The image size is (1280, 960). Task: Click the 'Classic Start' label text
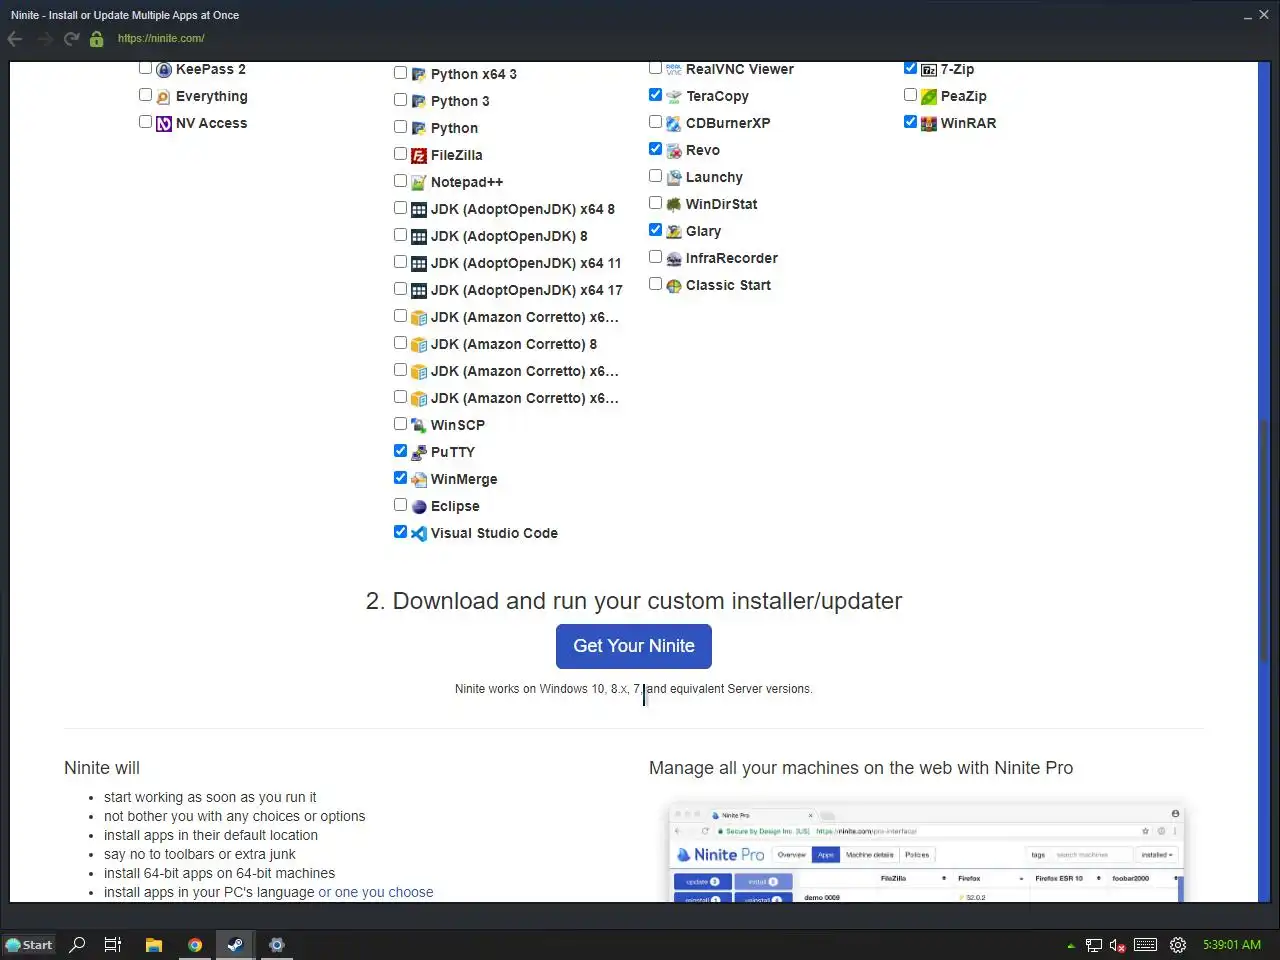[x=728, y=286]
